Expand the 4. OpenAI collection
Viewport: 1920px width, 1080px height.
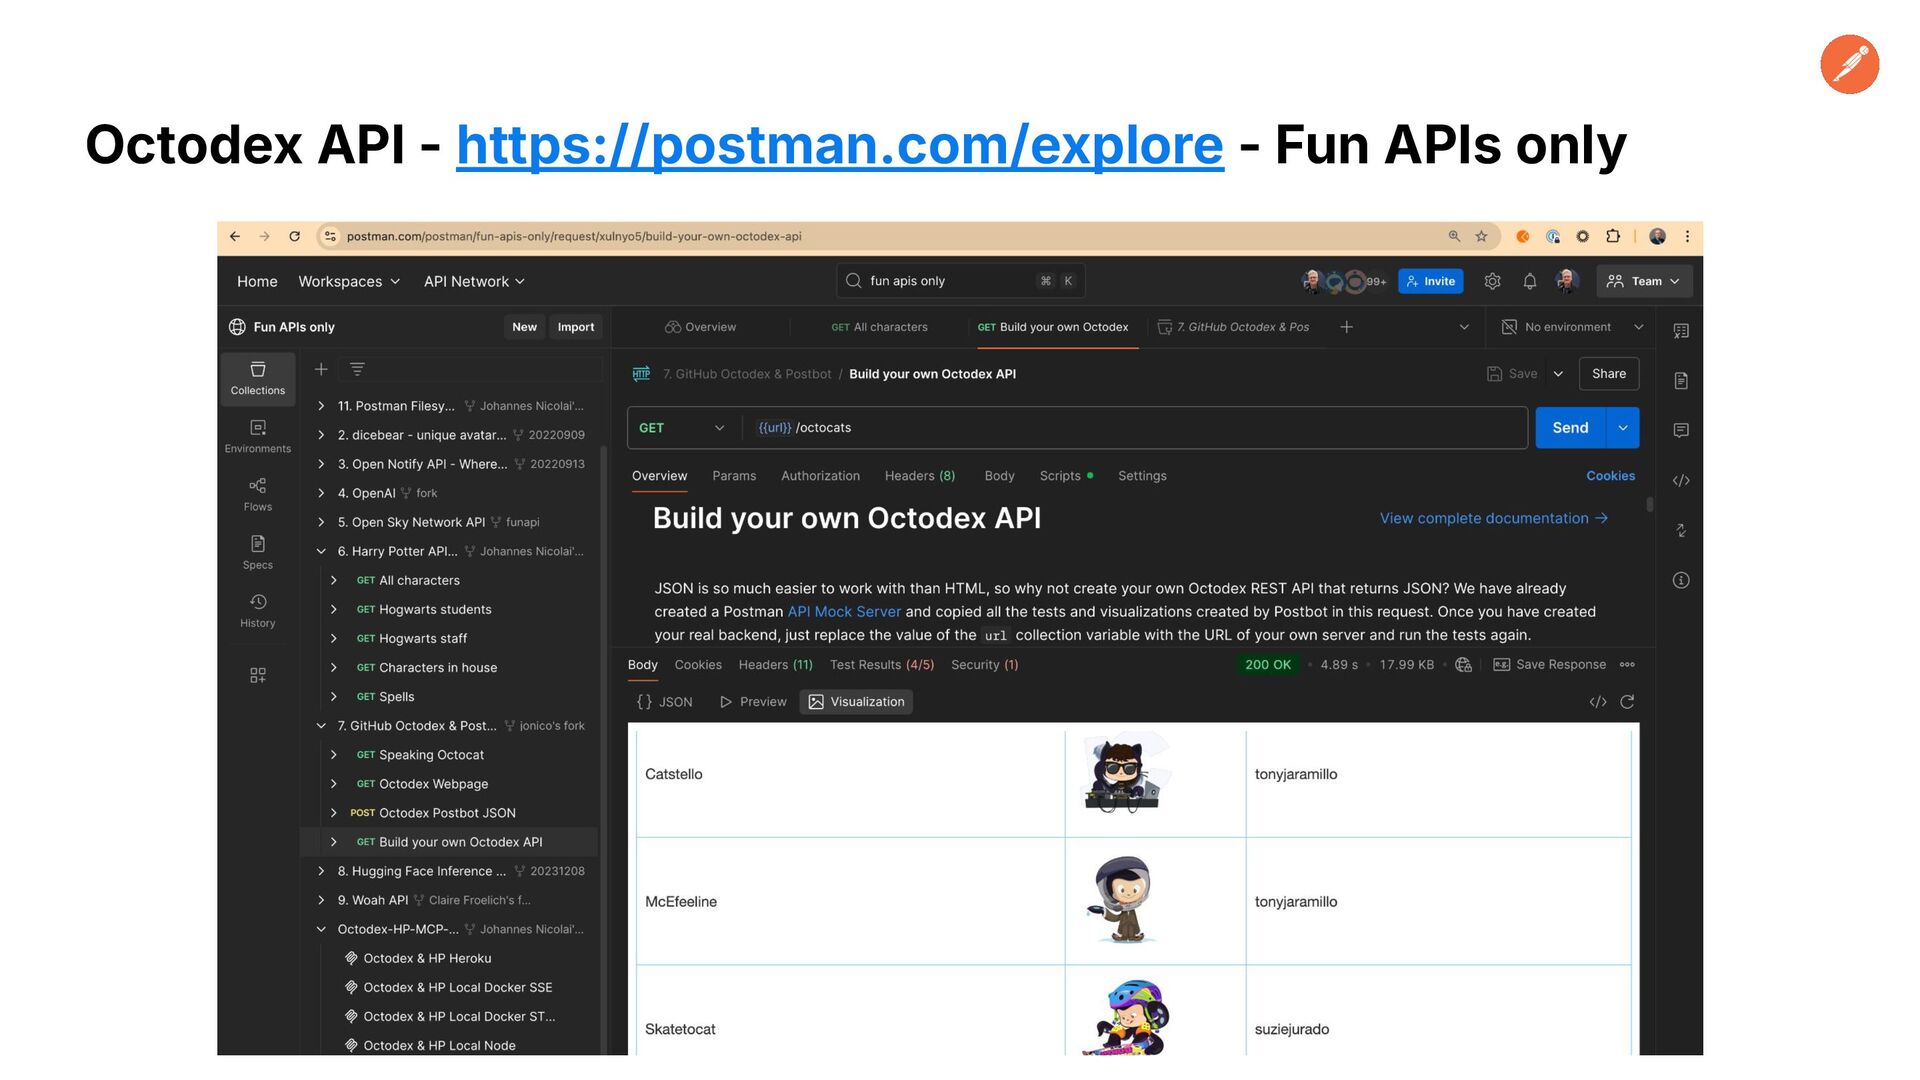pos(321,494)
